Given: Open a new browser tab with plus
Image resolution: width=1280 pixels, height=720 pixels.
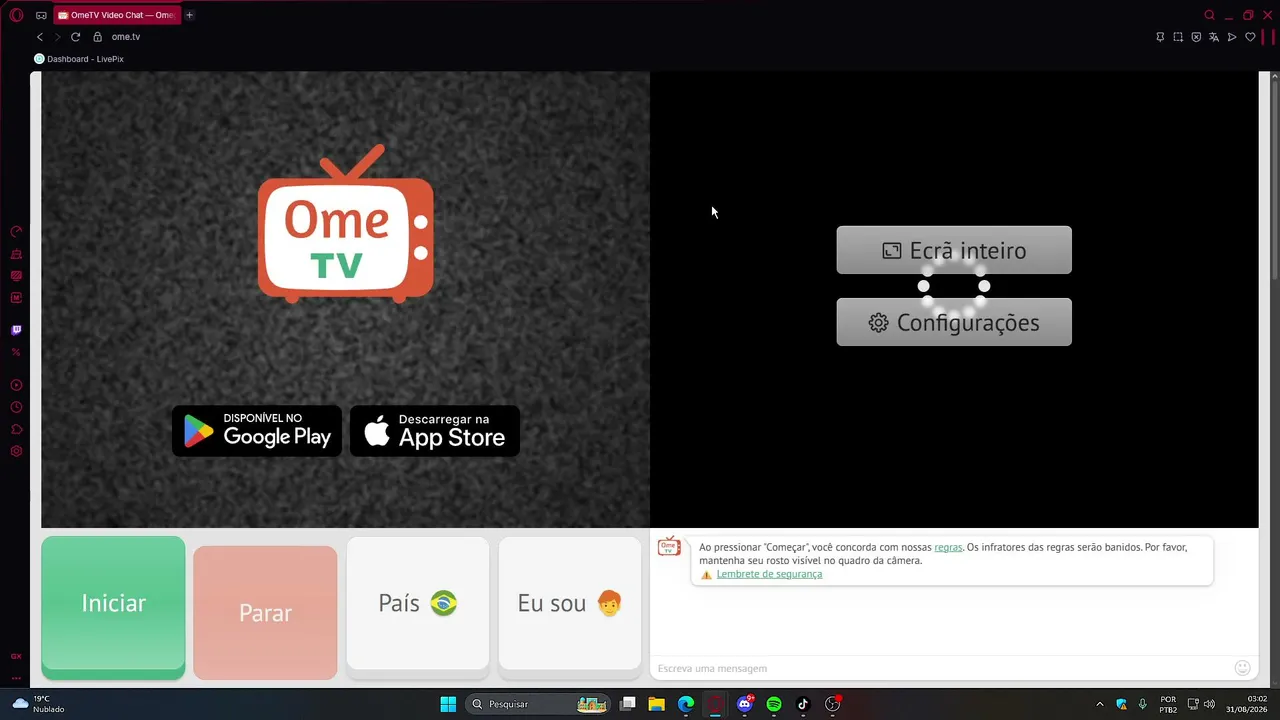Looking at the screenshot, I should click(x=189, y=15).
